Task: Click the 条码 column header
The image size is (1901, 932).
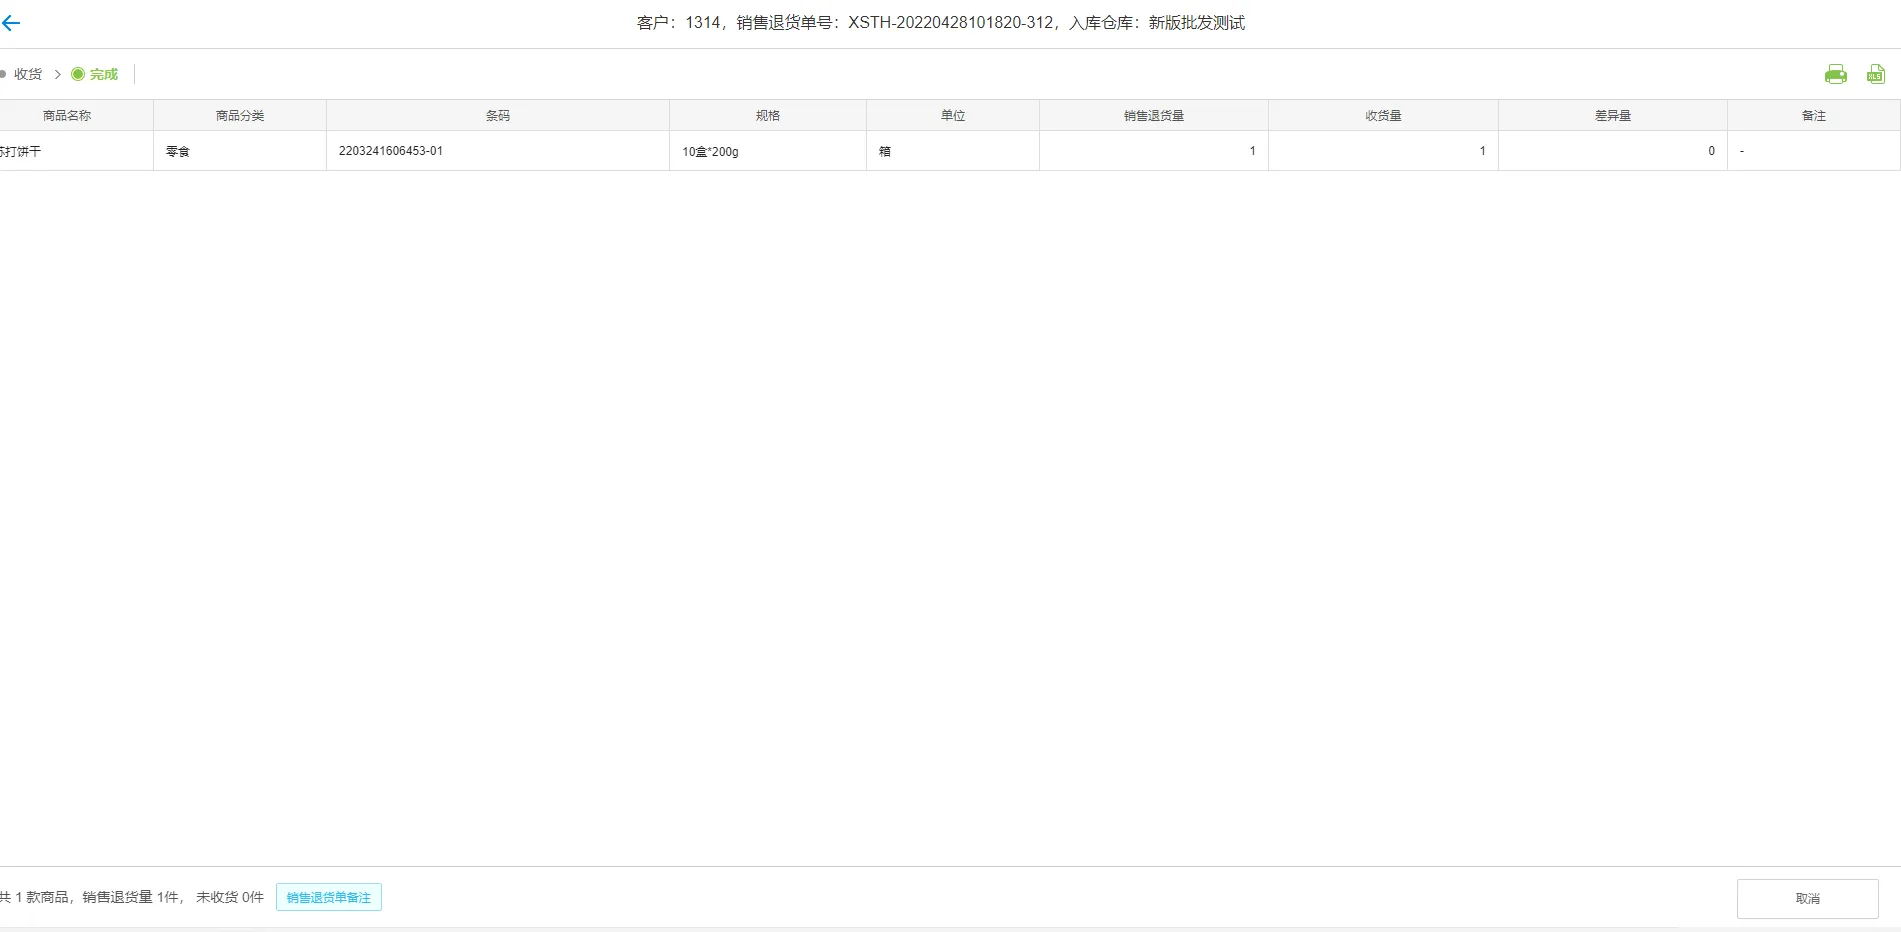Action: 498,115
